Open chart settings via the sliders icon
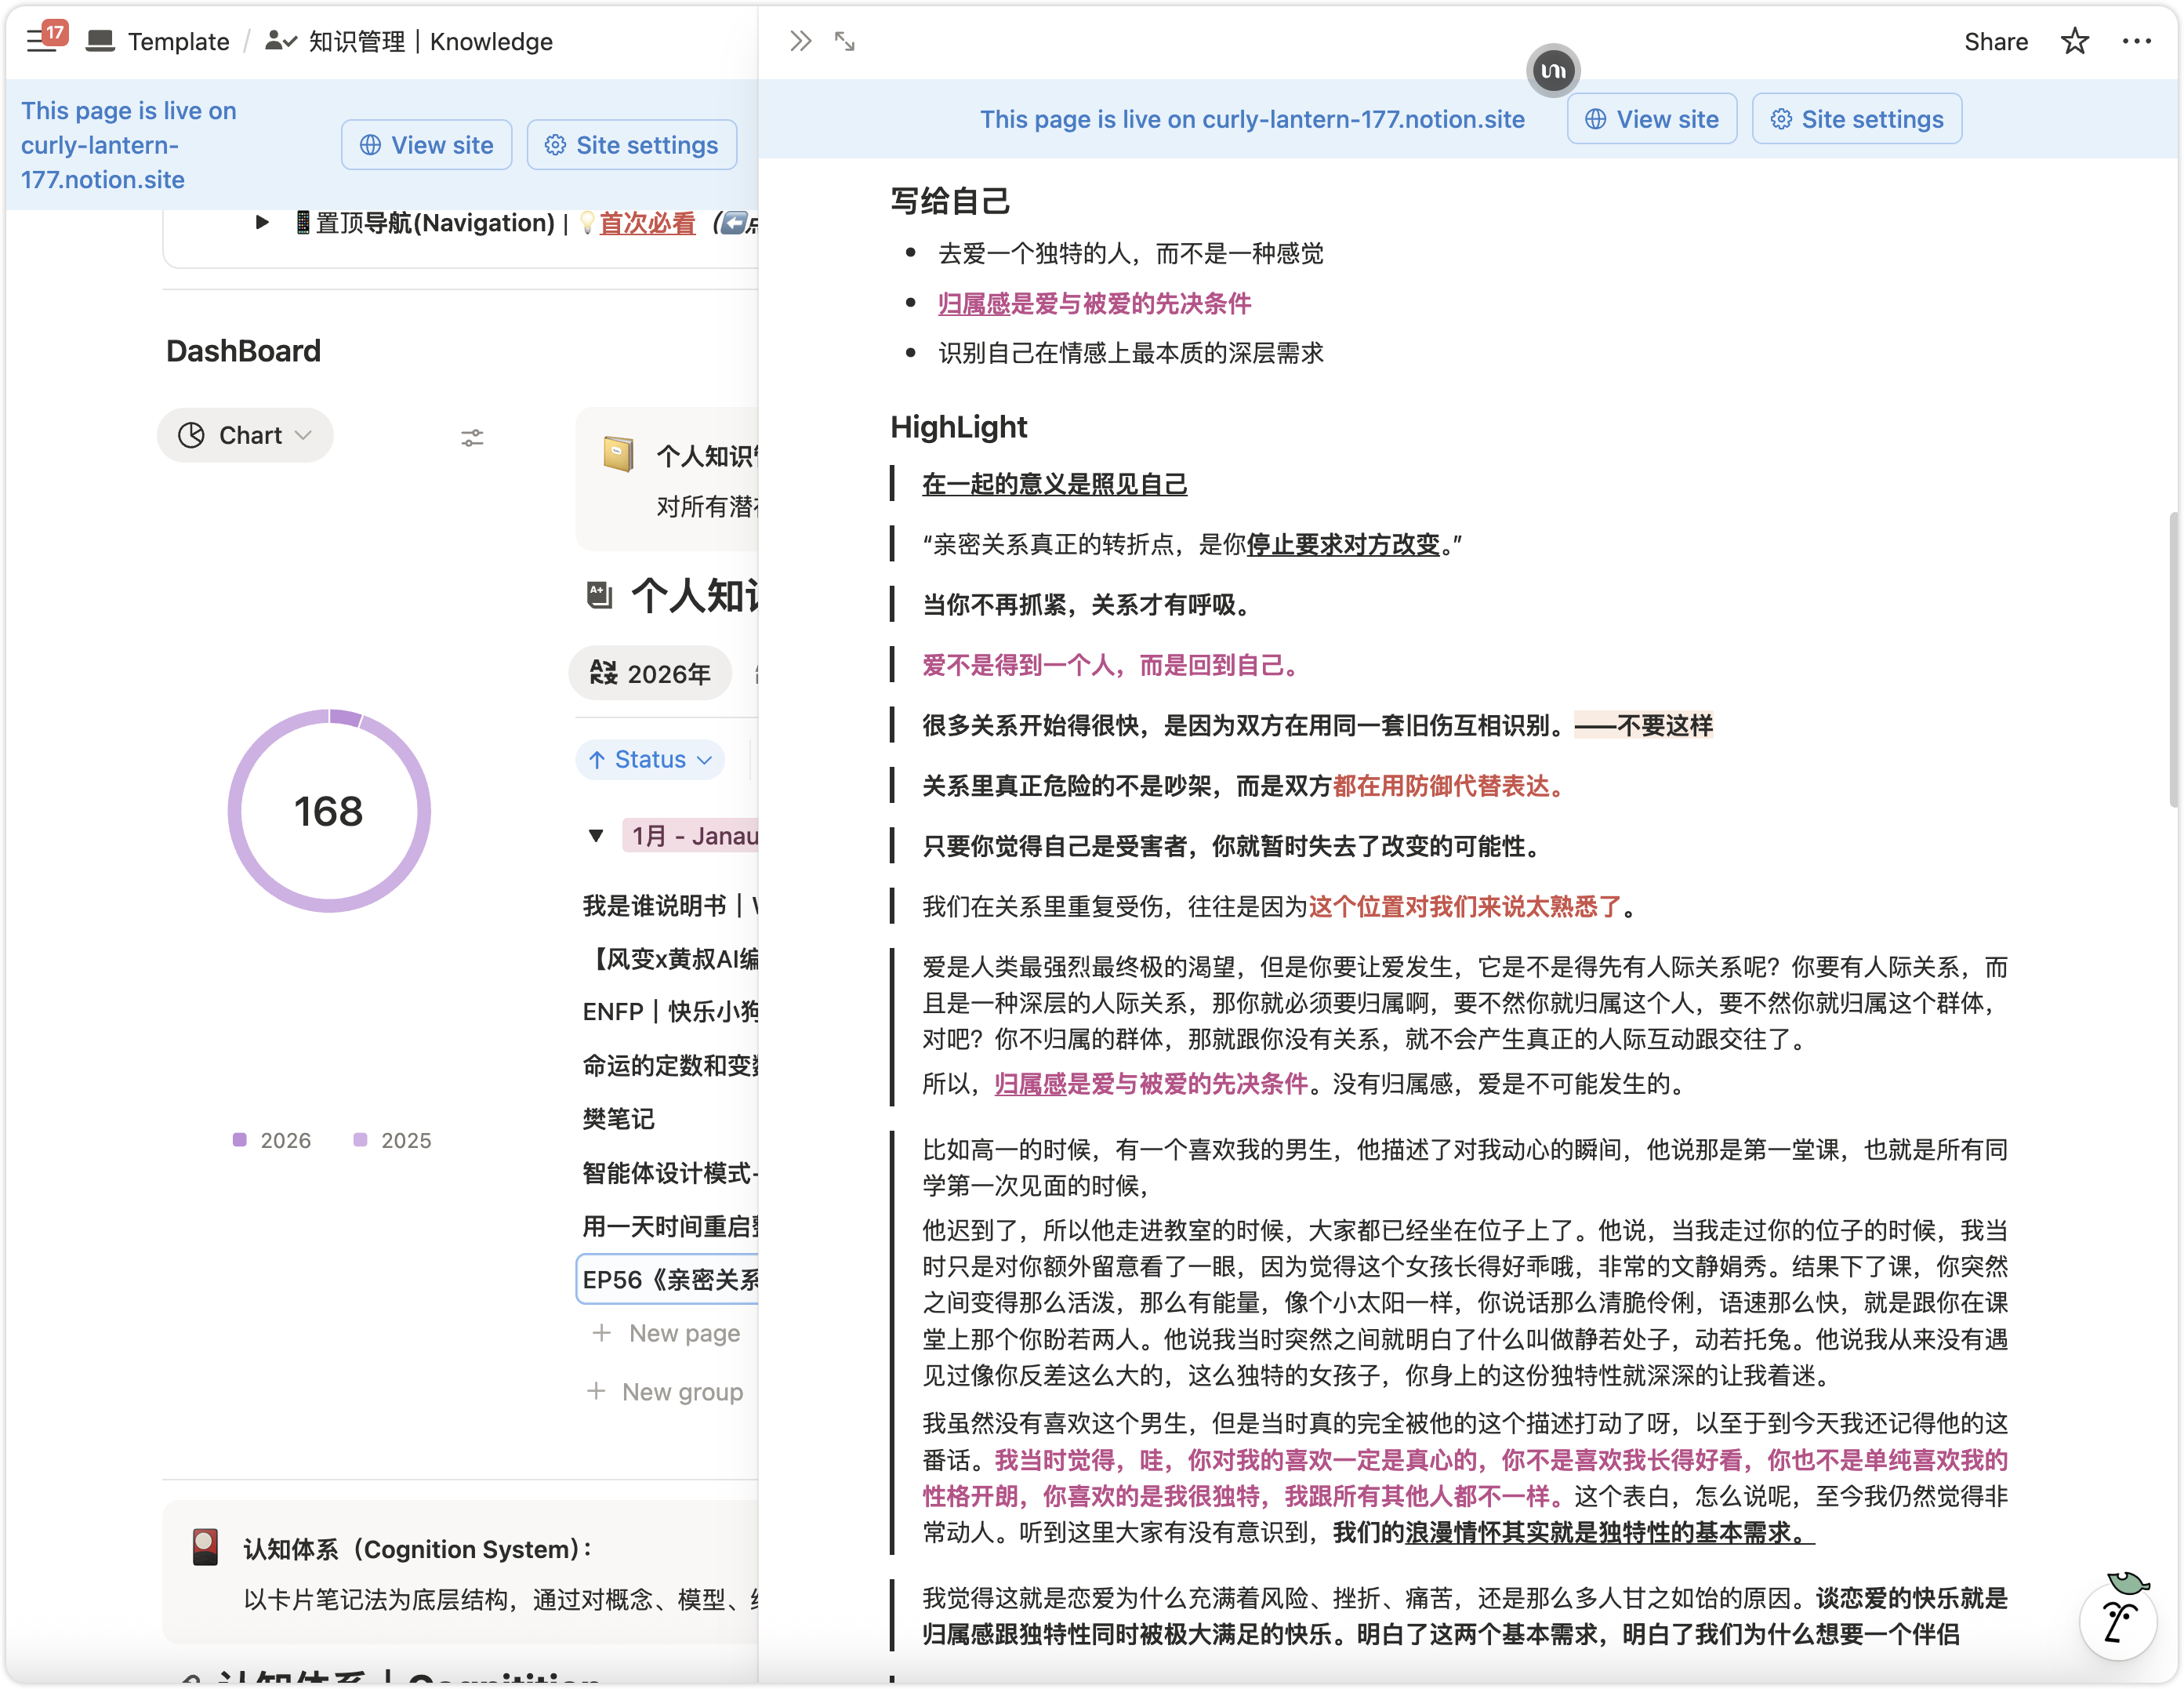This screenshot has width=2184, height=1689. (x=472, y=437)
